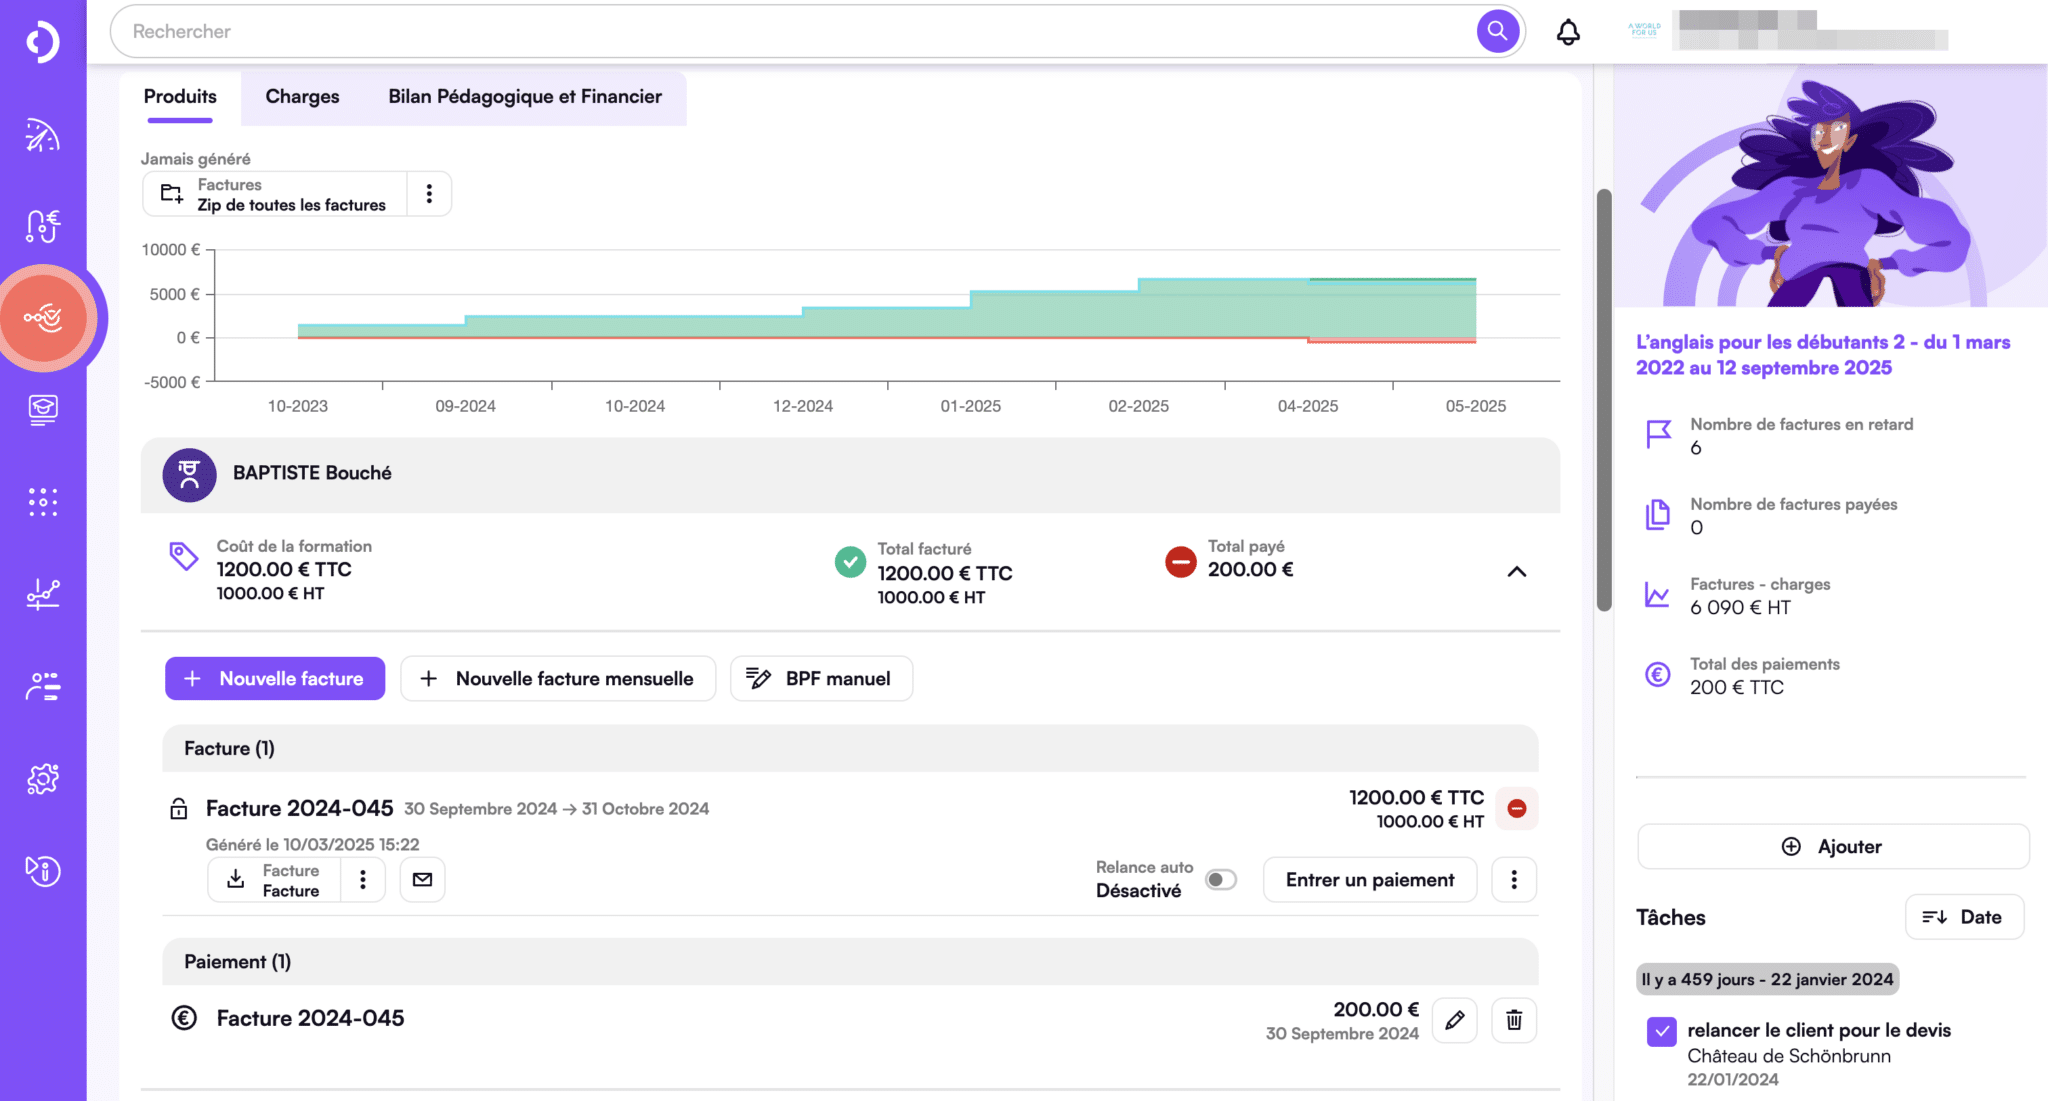
Task: Open options next to Zip de toutes les factures
Action: click(429, 194)
